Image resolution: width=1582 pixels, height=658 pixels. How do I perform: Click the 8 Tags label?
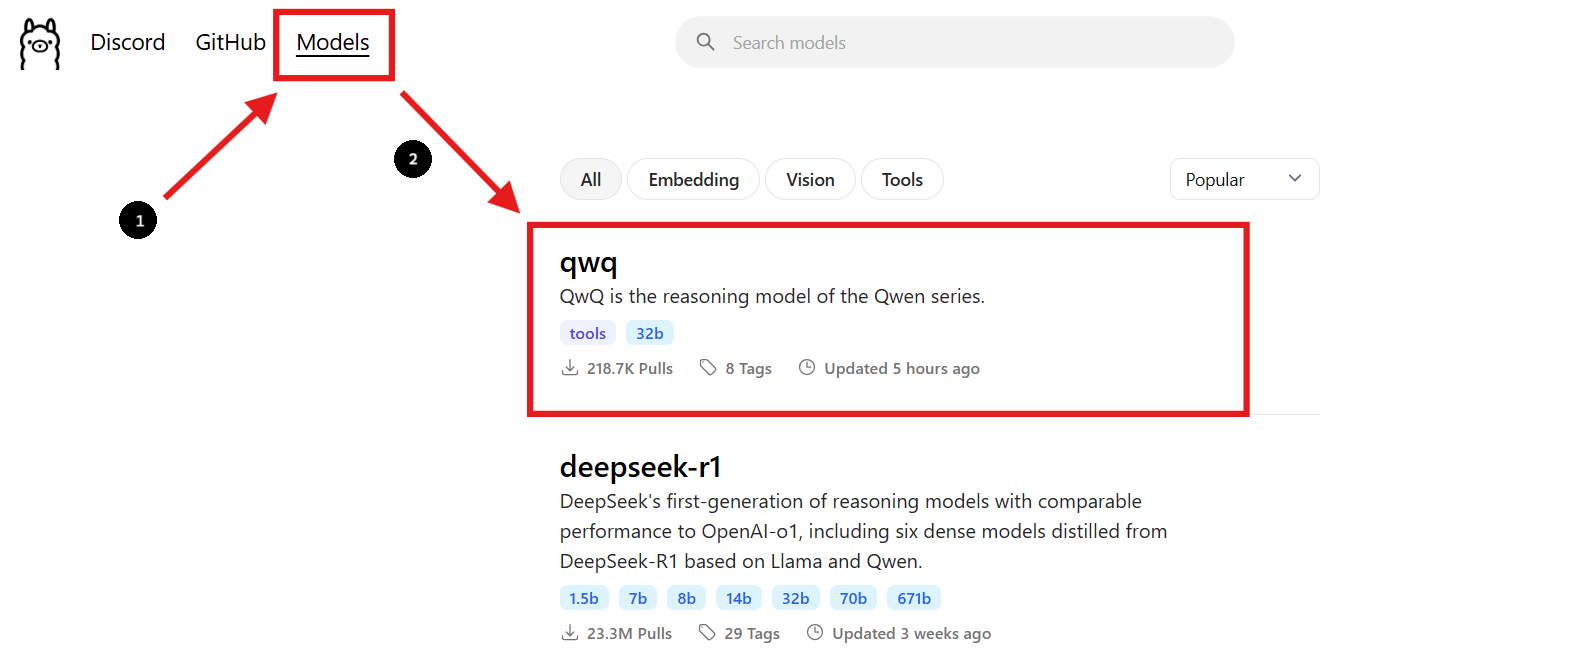point(749,368)
